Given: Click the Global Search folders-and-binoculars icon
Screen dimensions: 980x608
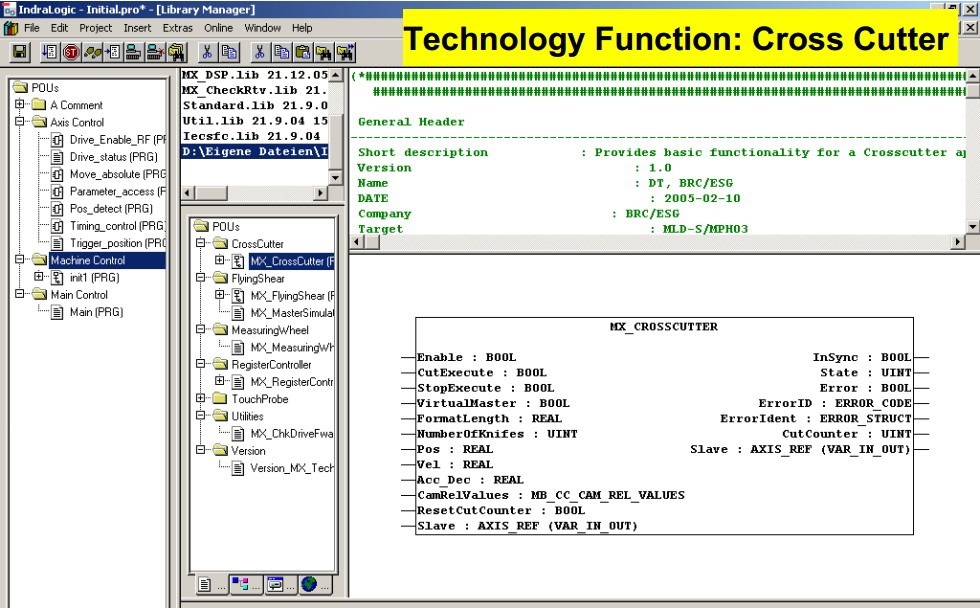Looking at the screenshot, I should point(177,52).
